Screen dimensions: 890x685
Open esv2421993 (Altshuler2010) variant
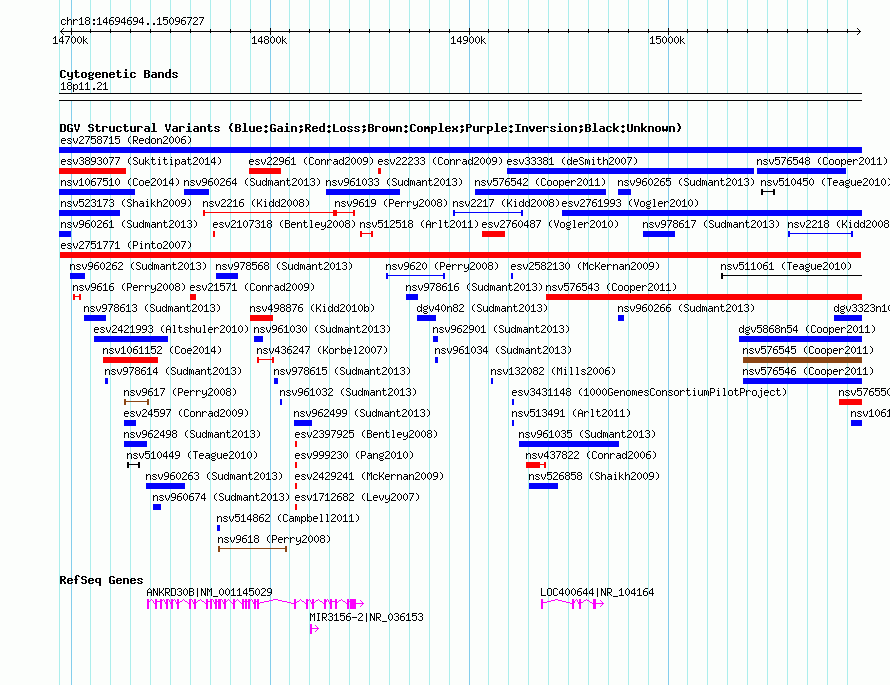pyautogui.click(x=171, y=329)
